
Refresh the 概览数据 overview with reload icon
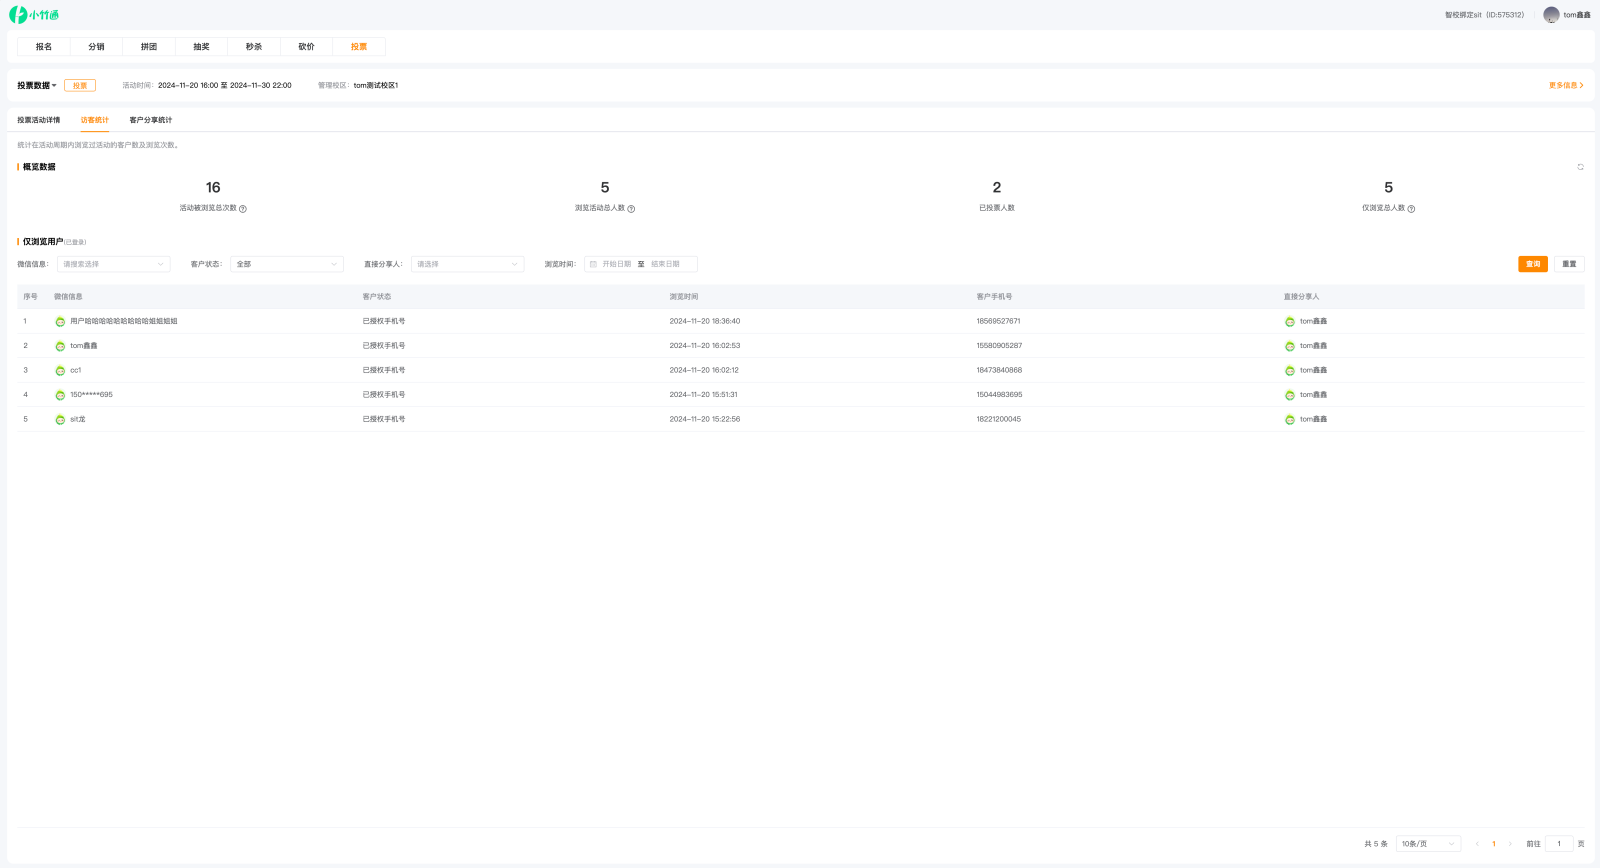tap(1580, 167)
